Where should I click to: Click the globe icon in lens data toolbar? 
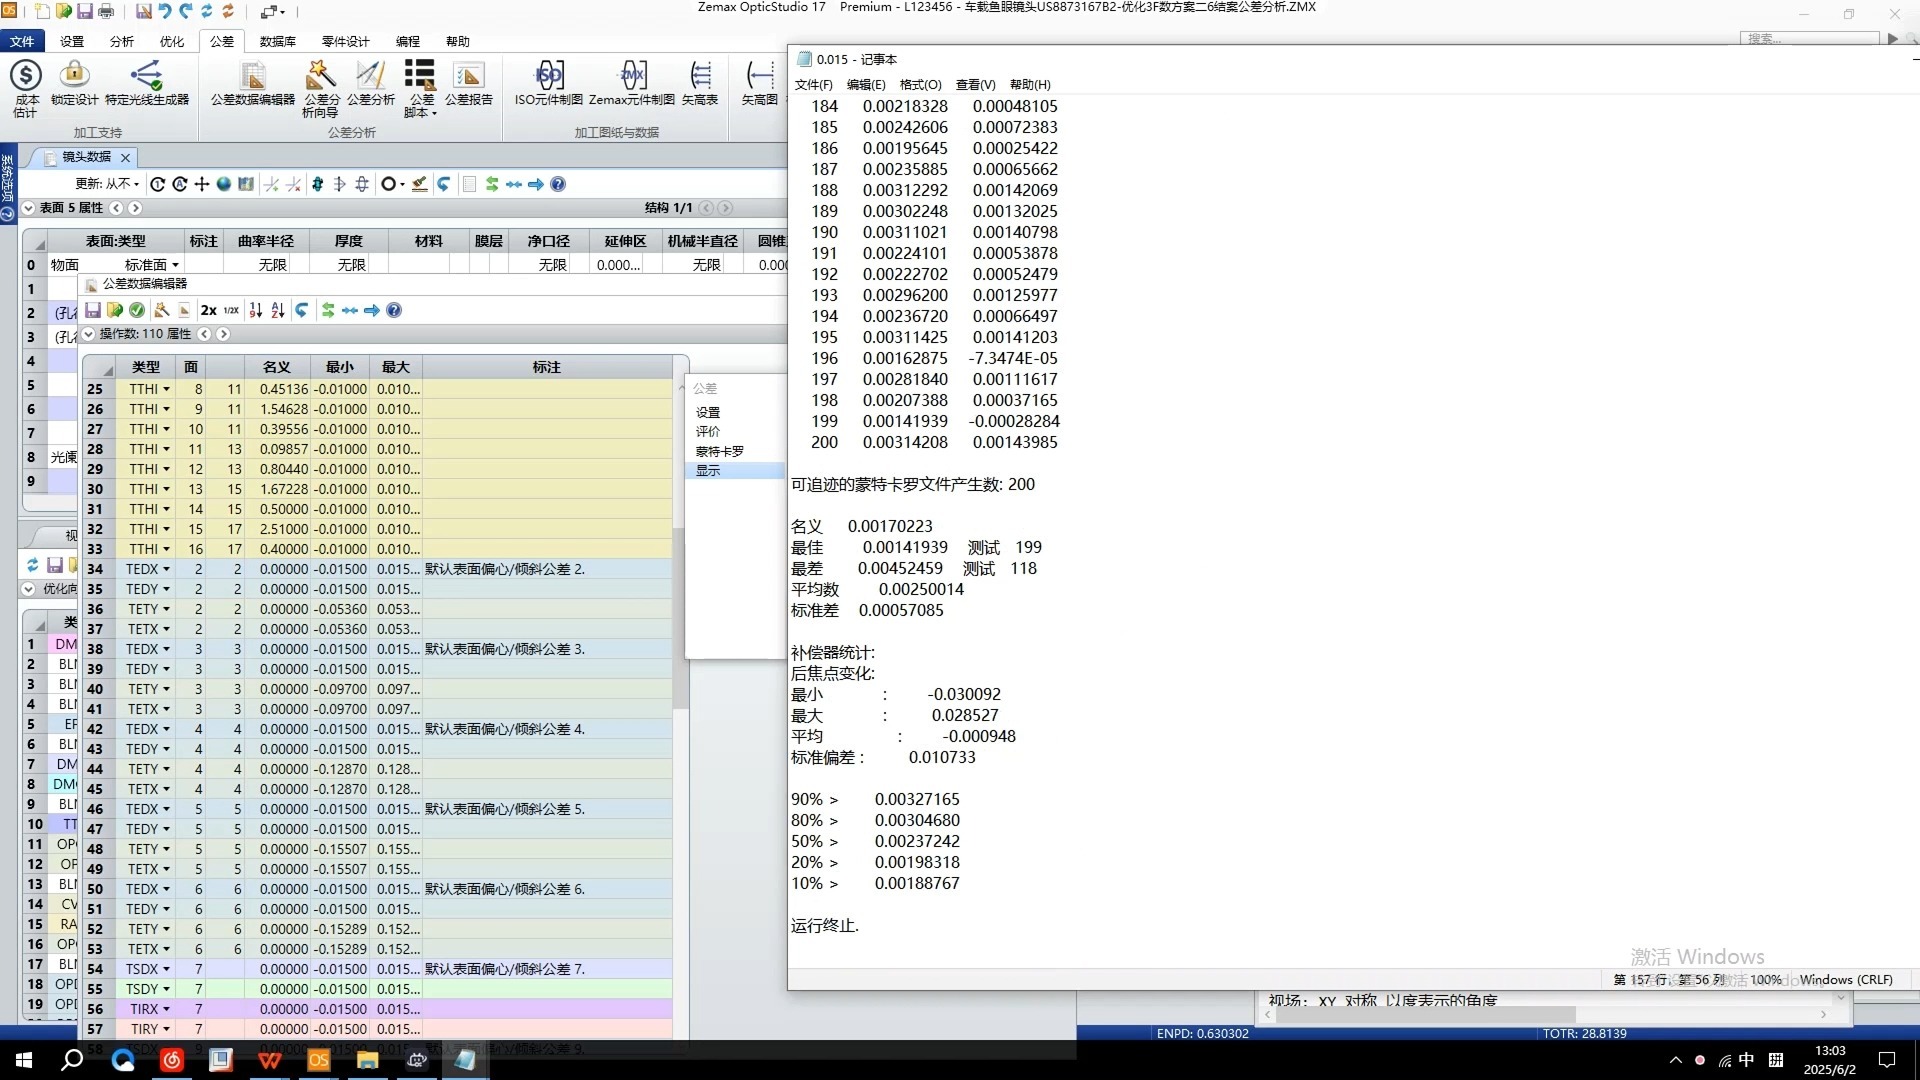tap(224, 184)
